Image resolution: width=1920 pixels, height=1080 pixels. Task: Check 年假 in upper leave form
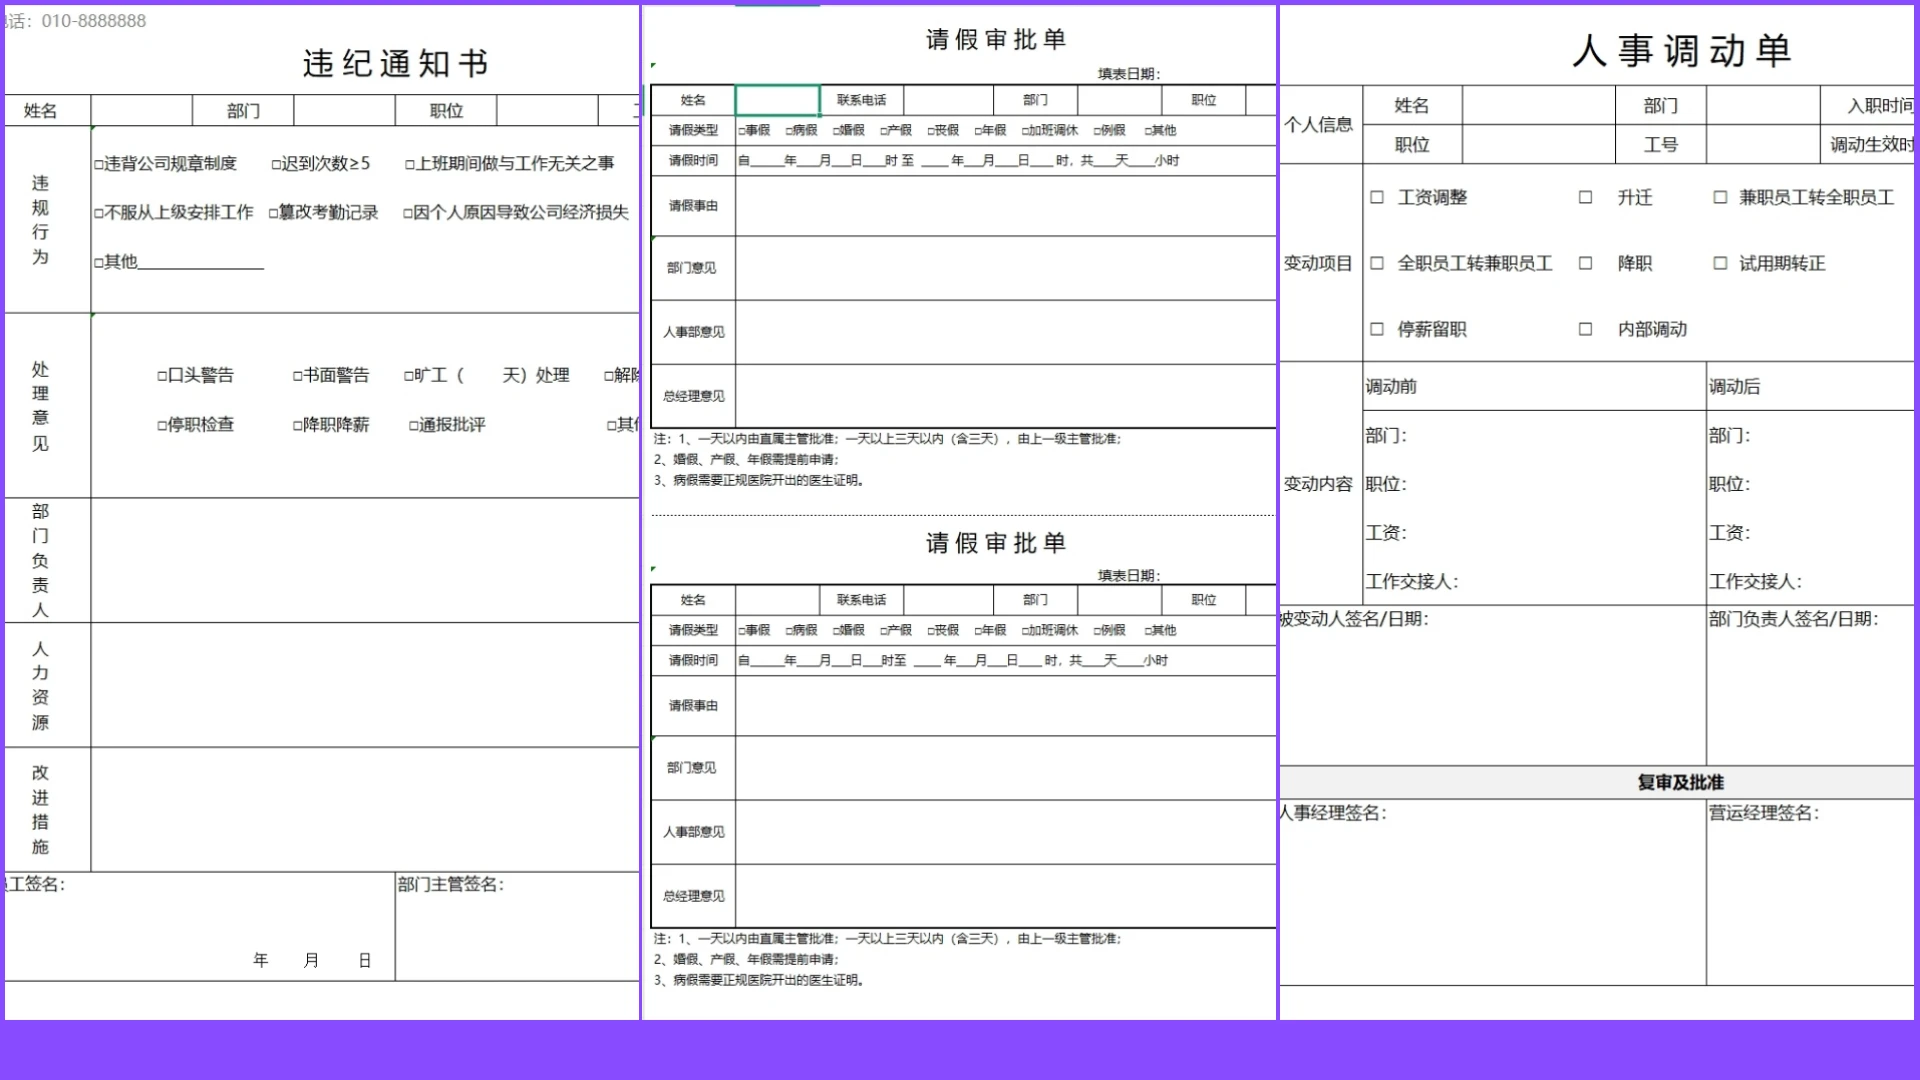pos(979,131)
